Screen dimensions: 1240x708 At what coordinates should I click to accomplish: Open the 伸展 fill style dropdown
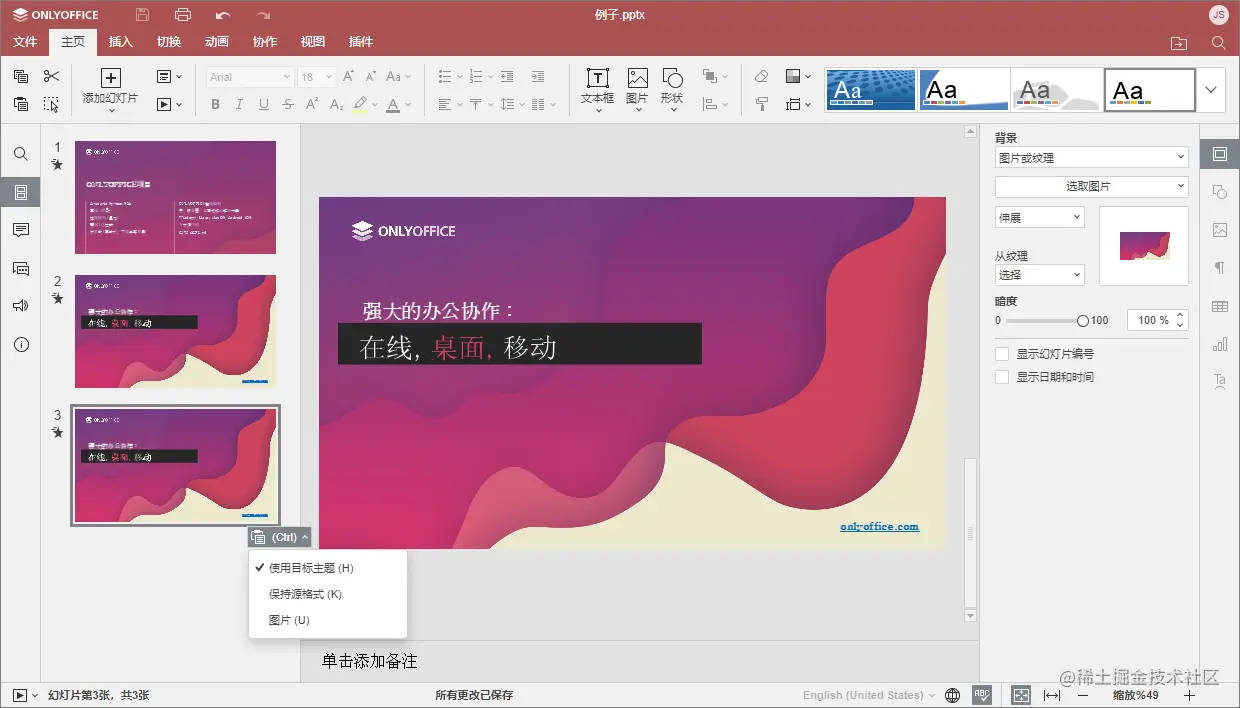(x=1038, y=216)
